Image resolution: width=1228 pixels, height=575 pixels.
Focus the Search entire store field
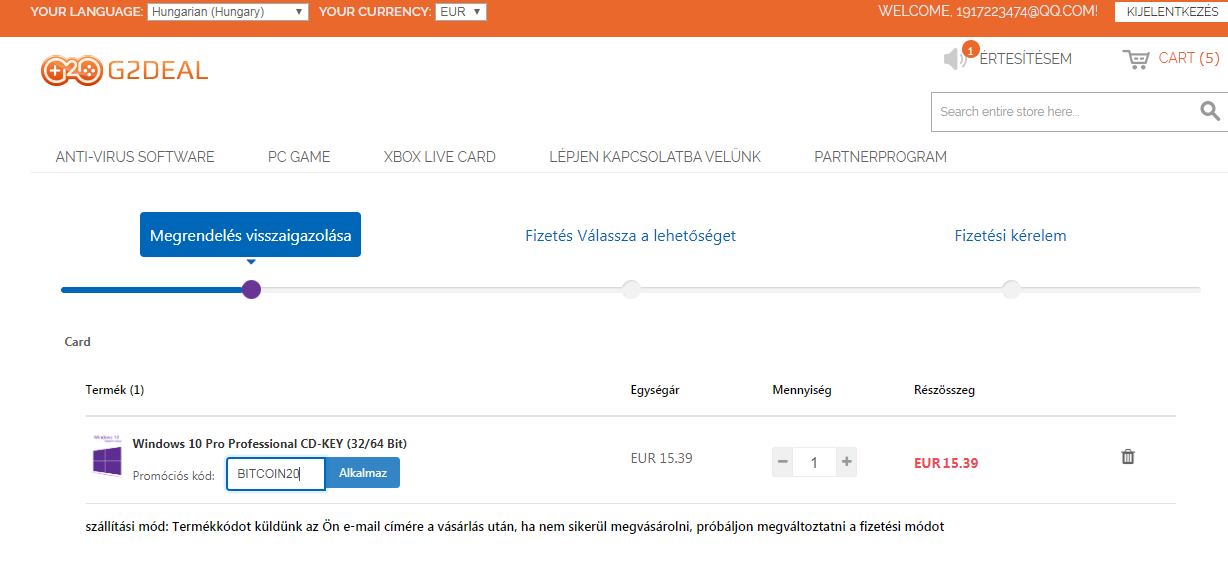point(1064,112)
